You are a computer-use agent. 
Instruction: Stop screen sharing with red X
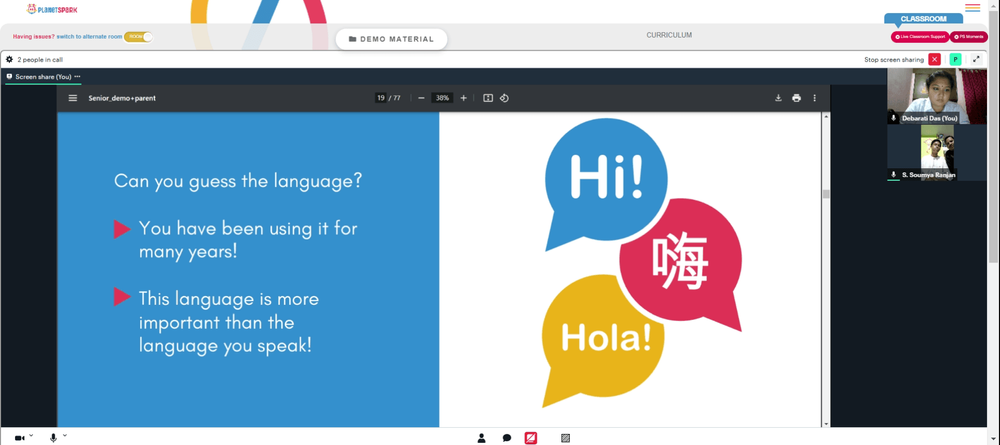tap(934, 59)
